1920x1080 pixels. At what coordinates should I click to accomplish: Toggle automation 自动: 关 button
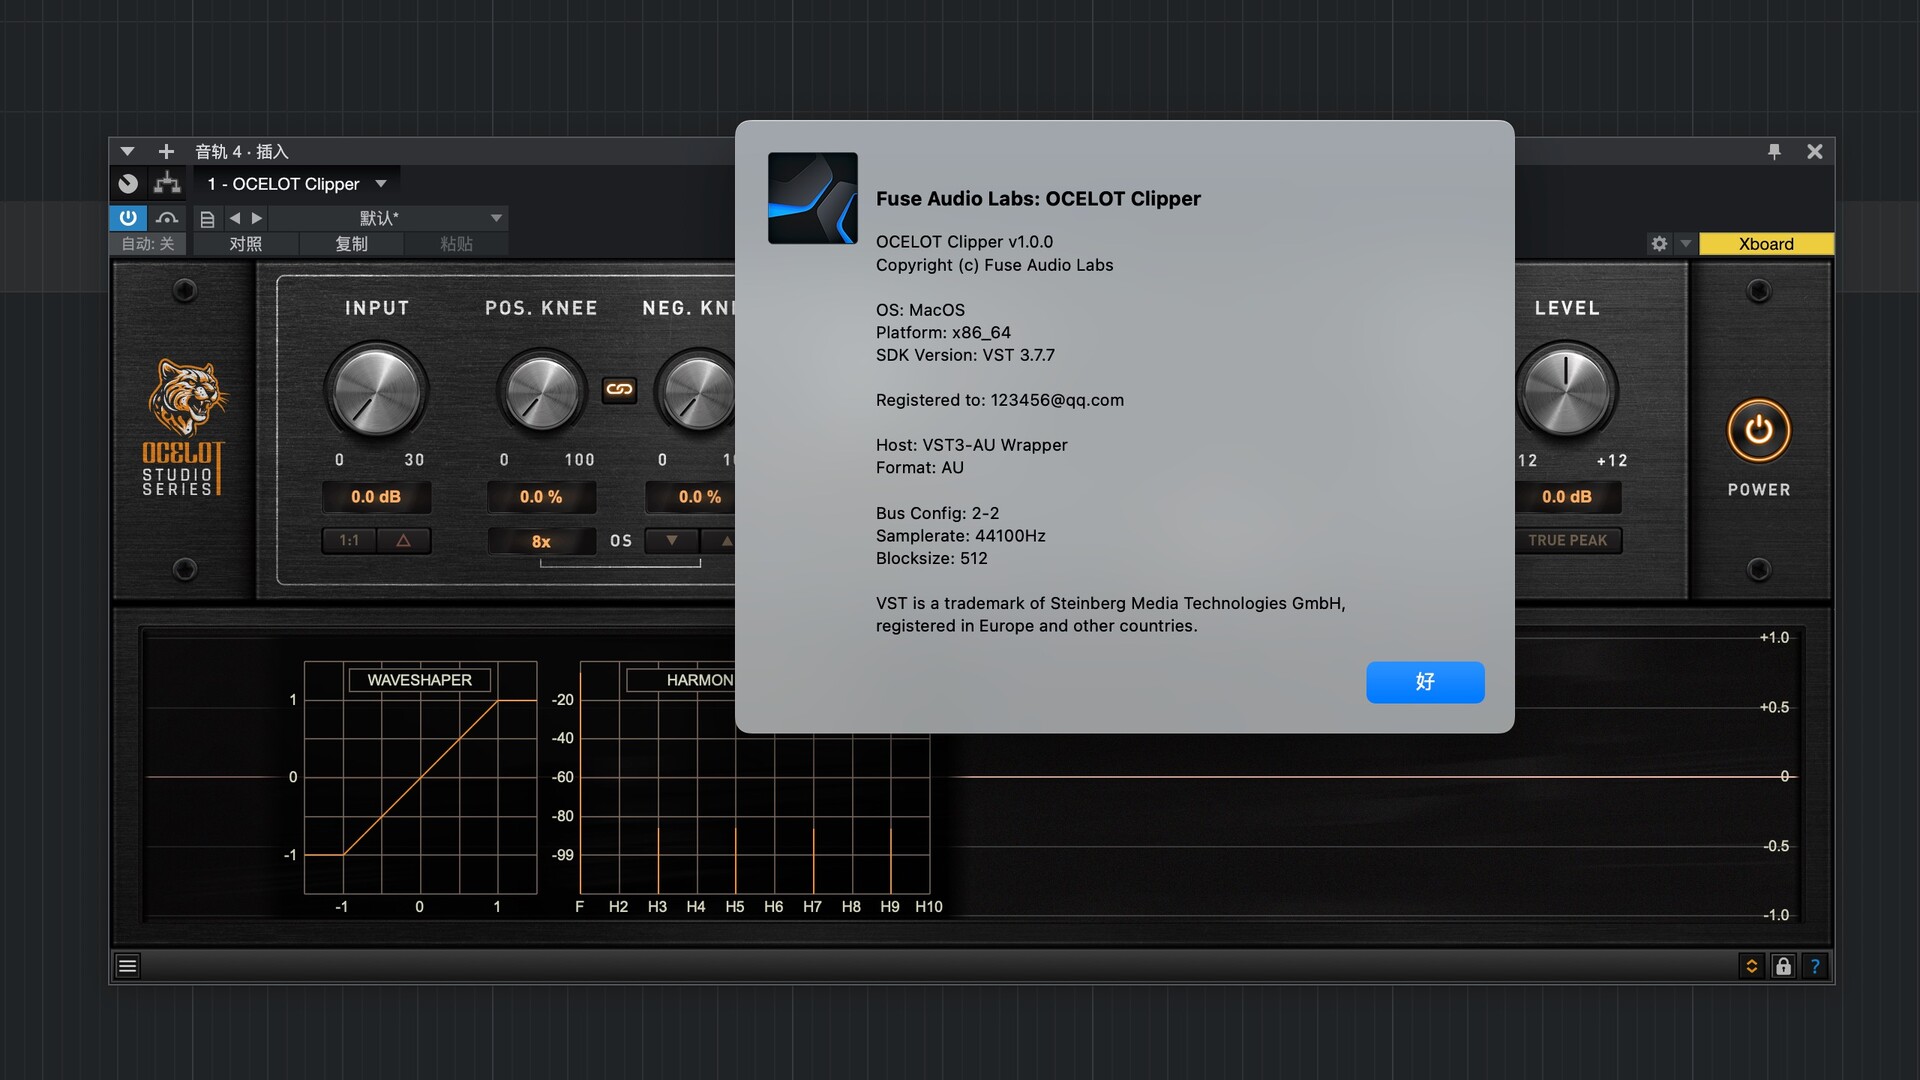click(148, 244)
